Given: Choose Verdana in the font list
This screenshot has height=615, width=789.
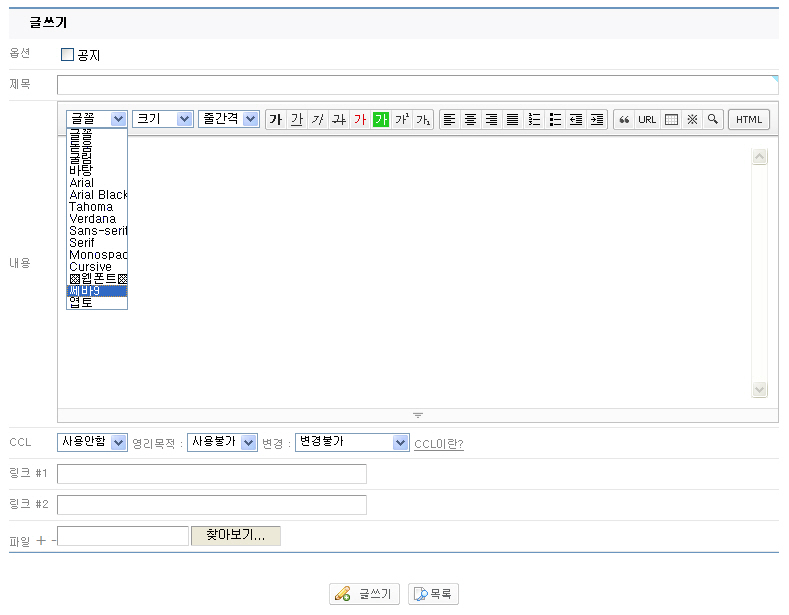Looking at the screenshot, I should pyautogui.click(x=92, y=219).
